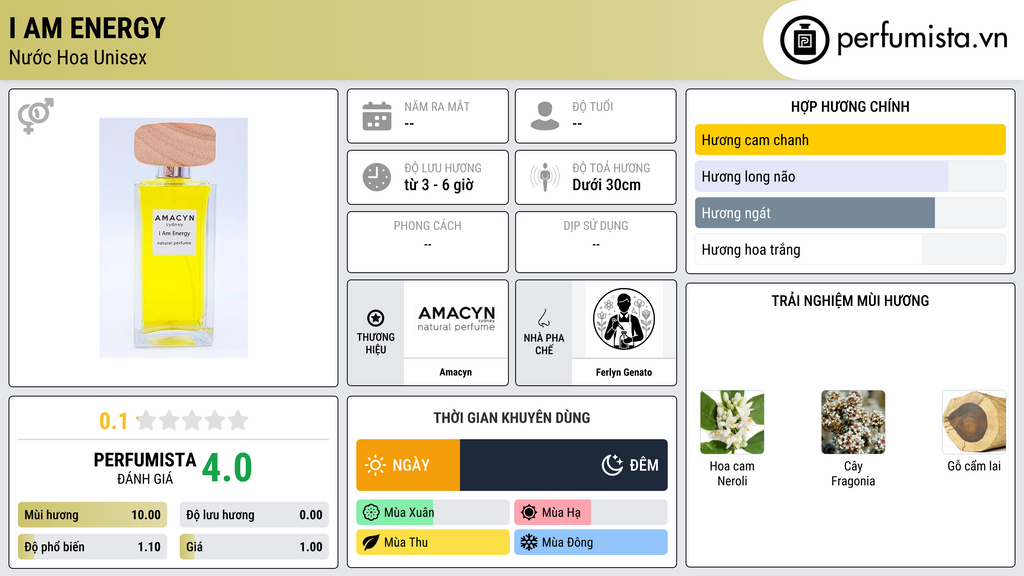Open the Gỗ cẩm lai note image
Viewport: 1024px width, 576px height.
[x=974, y=423]
